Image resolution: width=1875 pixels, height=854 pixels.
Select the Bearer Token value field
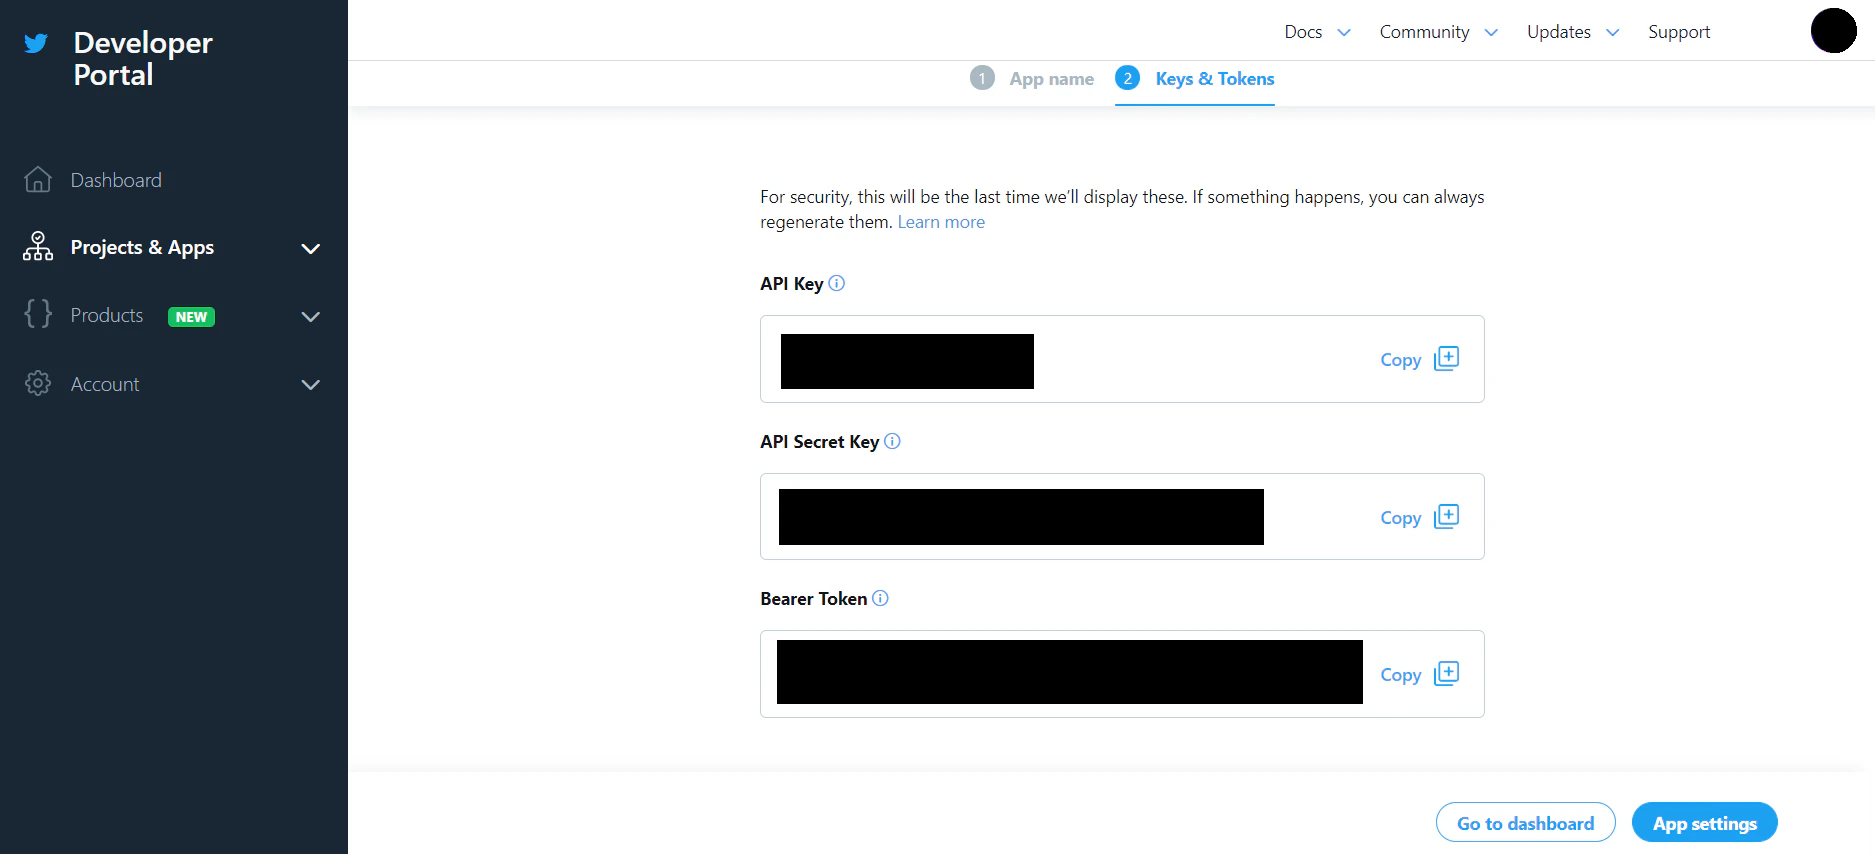tap(1122, 674)
